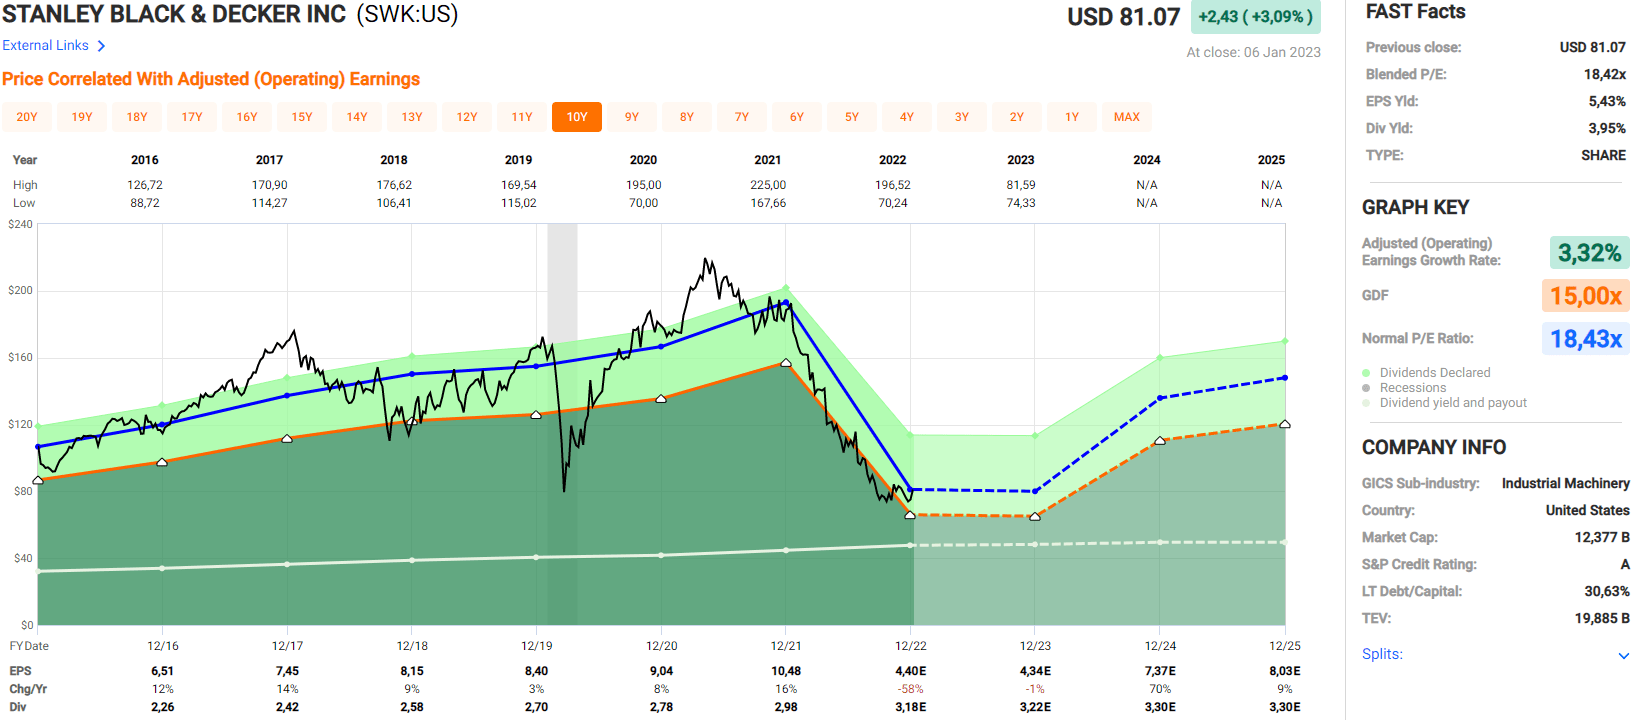Click the 2025 EPS estimate 8,03E
The height and width of the screenshot is (720, 1641).
coord(1285,671)
